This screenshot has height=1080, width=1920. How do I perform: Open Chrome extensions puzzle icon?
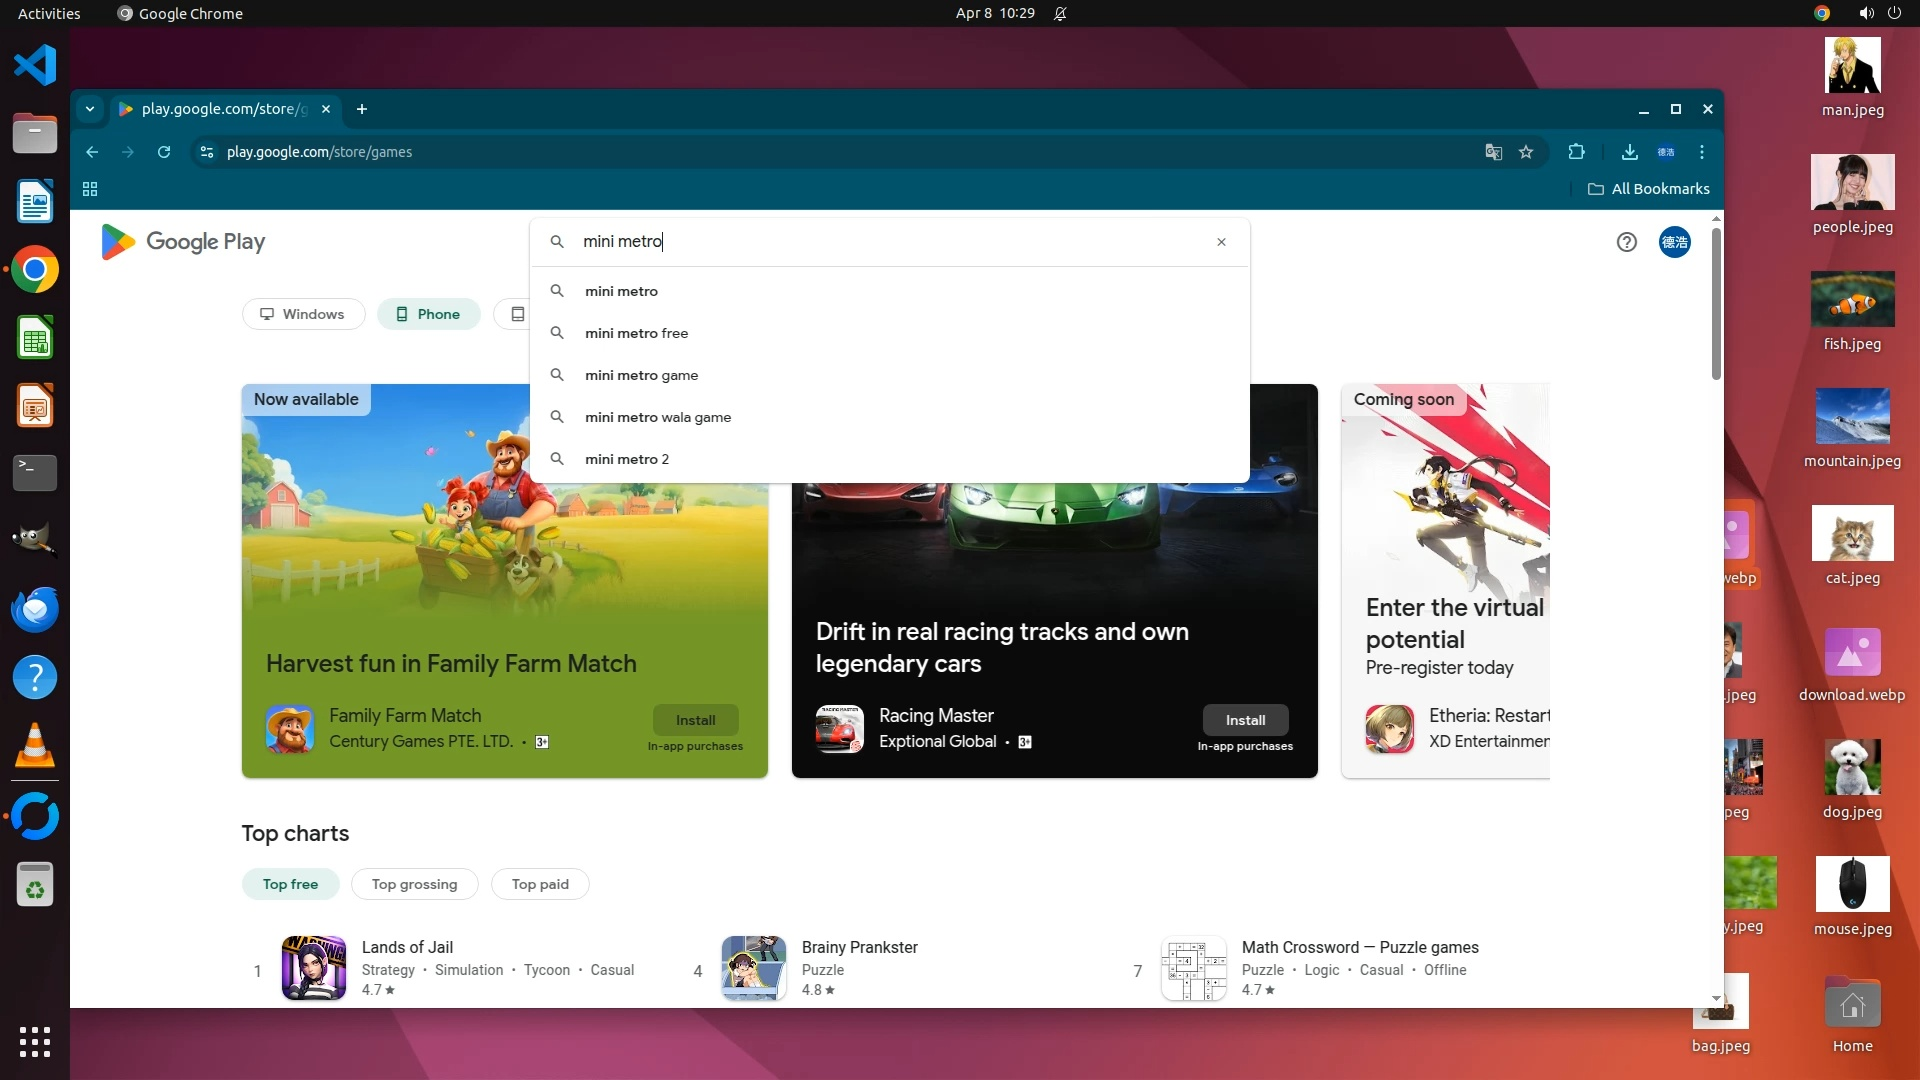(1576, 152)
